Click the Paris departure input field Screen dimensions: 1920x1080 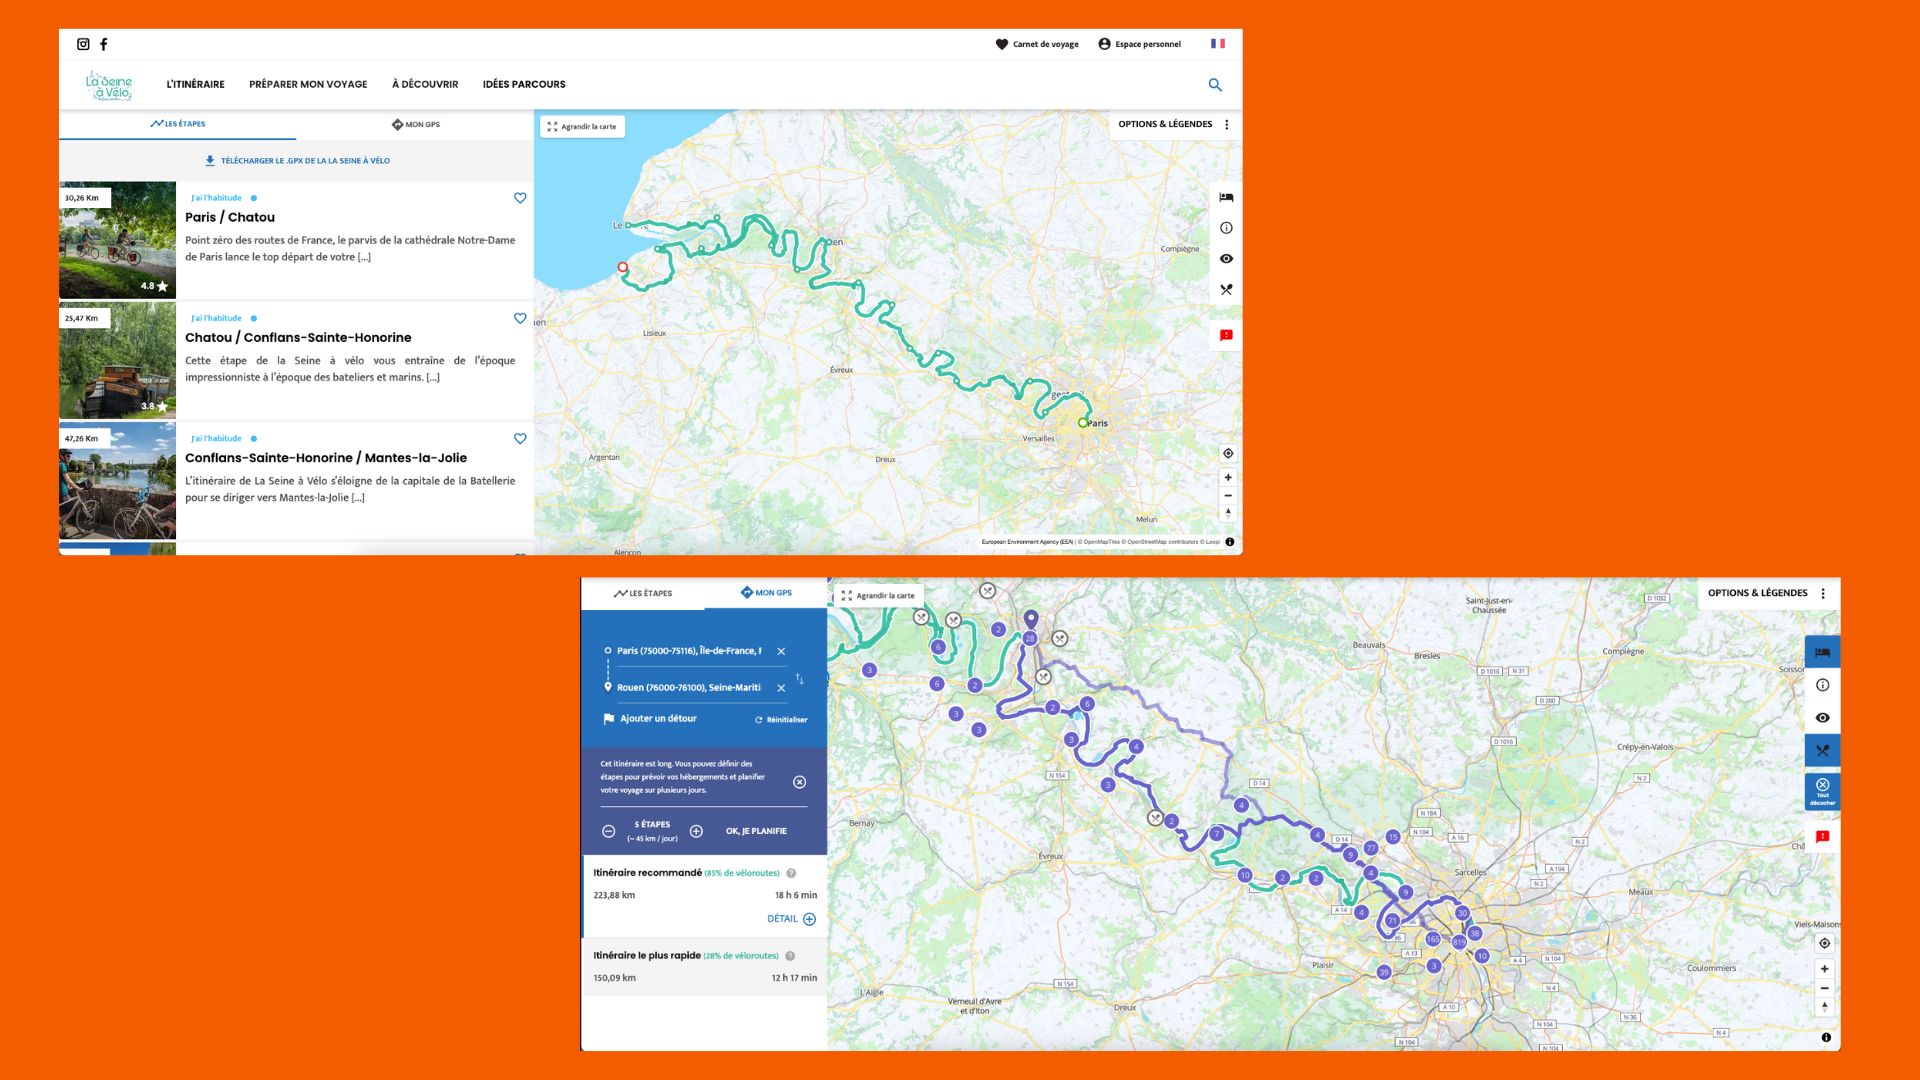[x=689, y=651]
